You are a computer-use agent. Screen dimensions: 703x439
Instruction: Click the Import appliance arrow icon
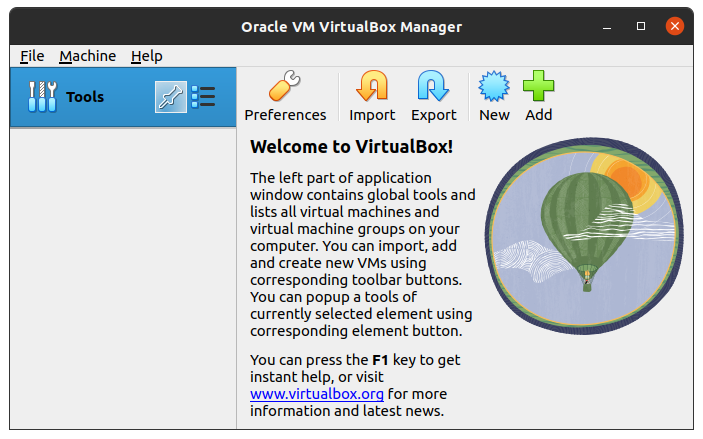372,86
